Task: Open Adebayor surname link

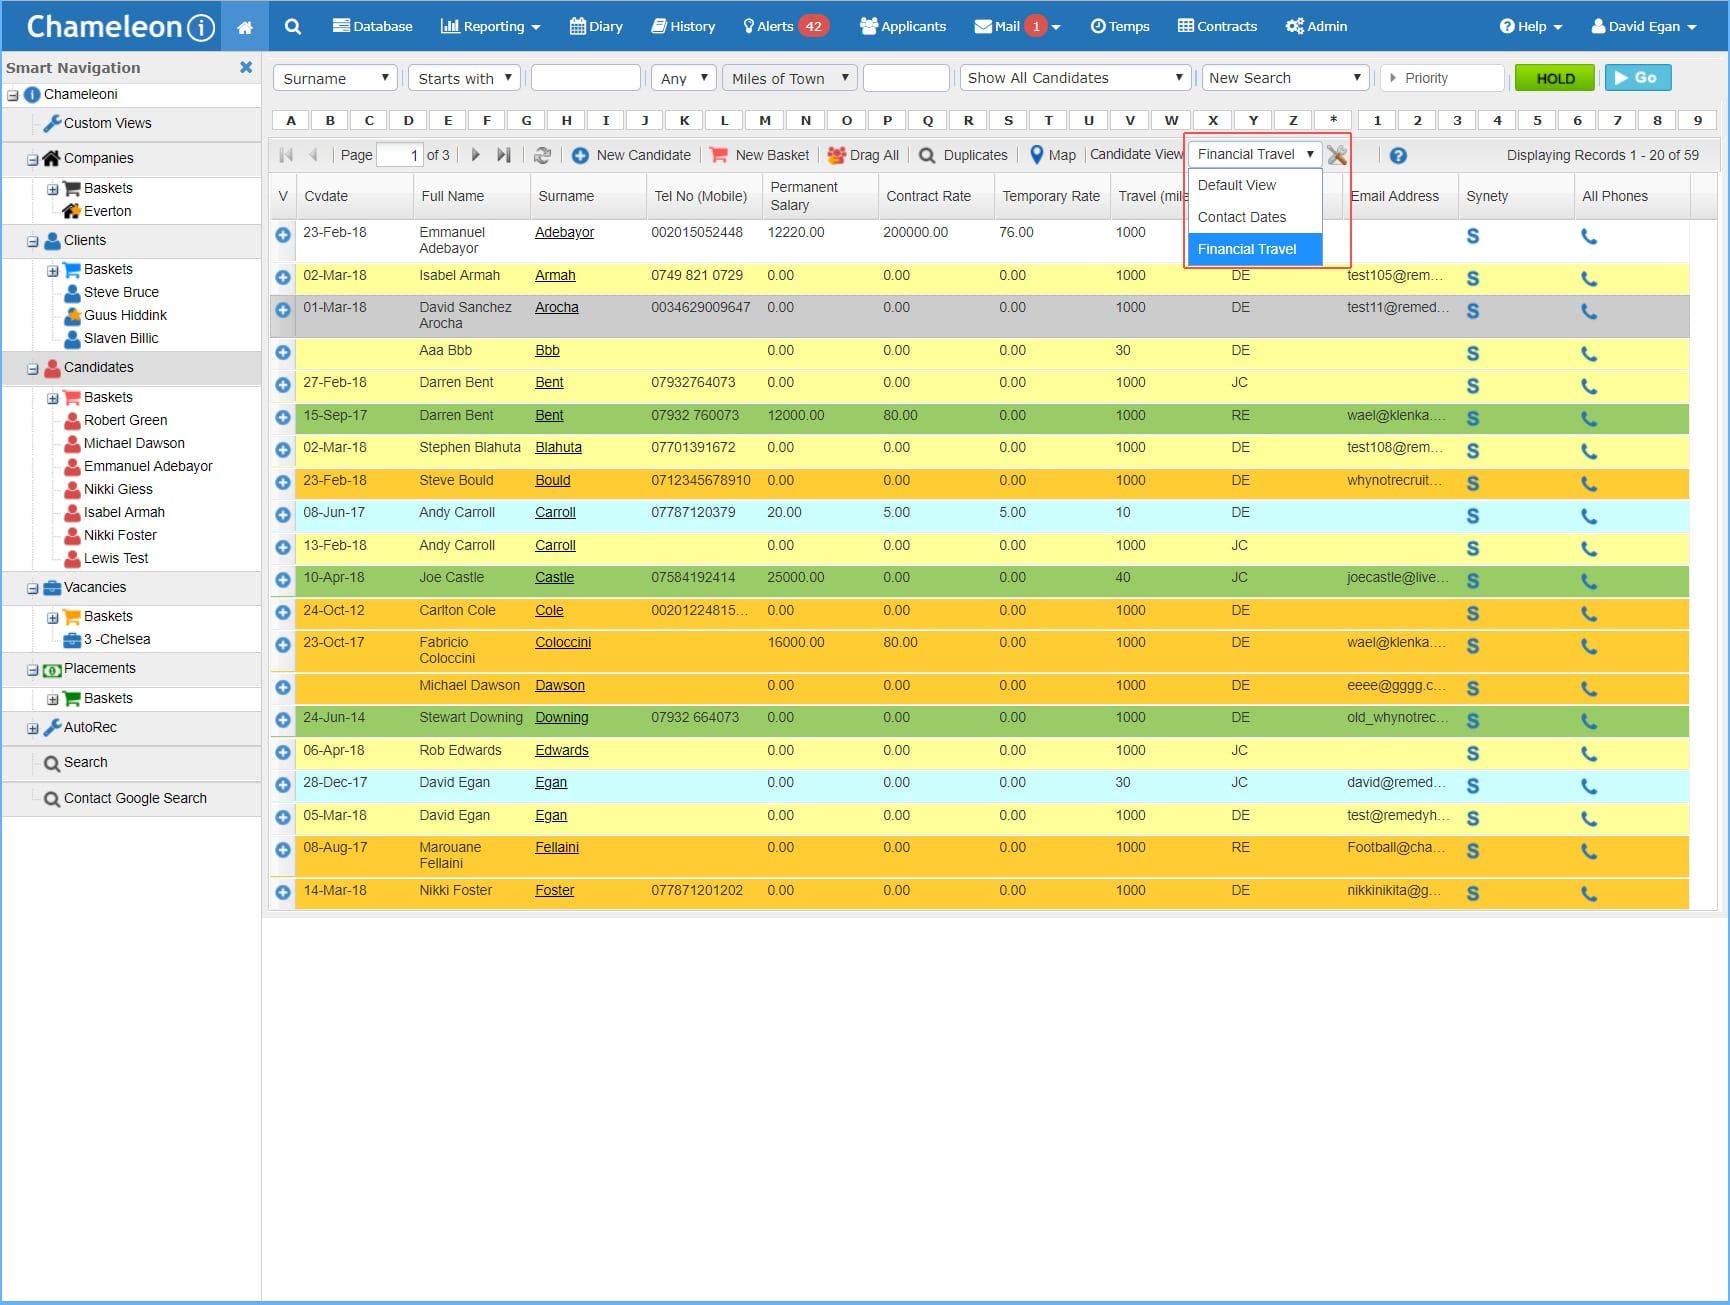Action: click(x=564, y=232)
